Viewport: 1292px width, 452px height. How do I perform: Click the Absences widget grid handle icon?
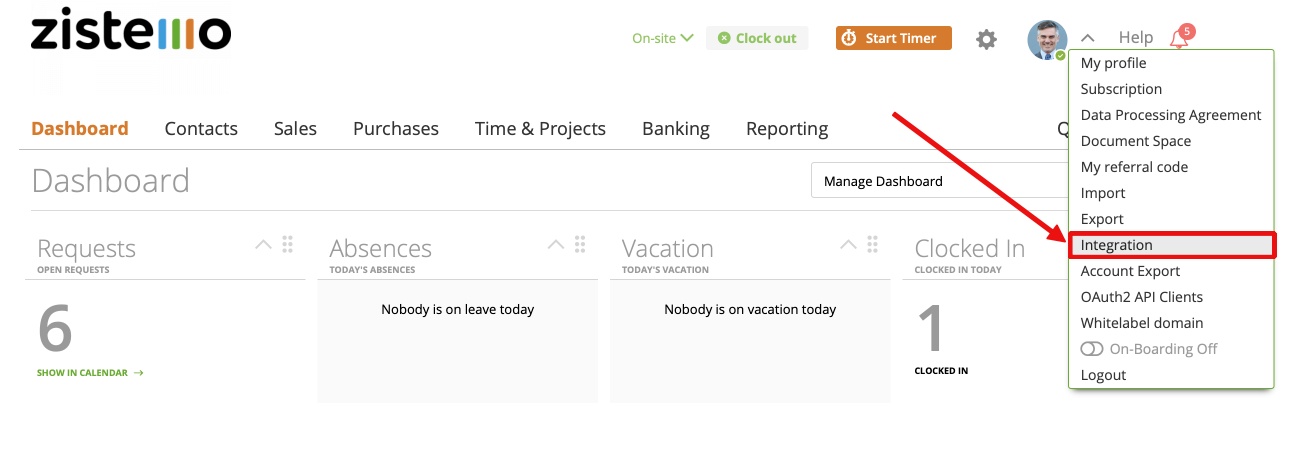[x=580, y=244]
